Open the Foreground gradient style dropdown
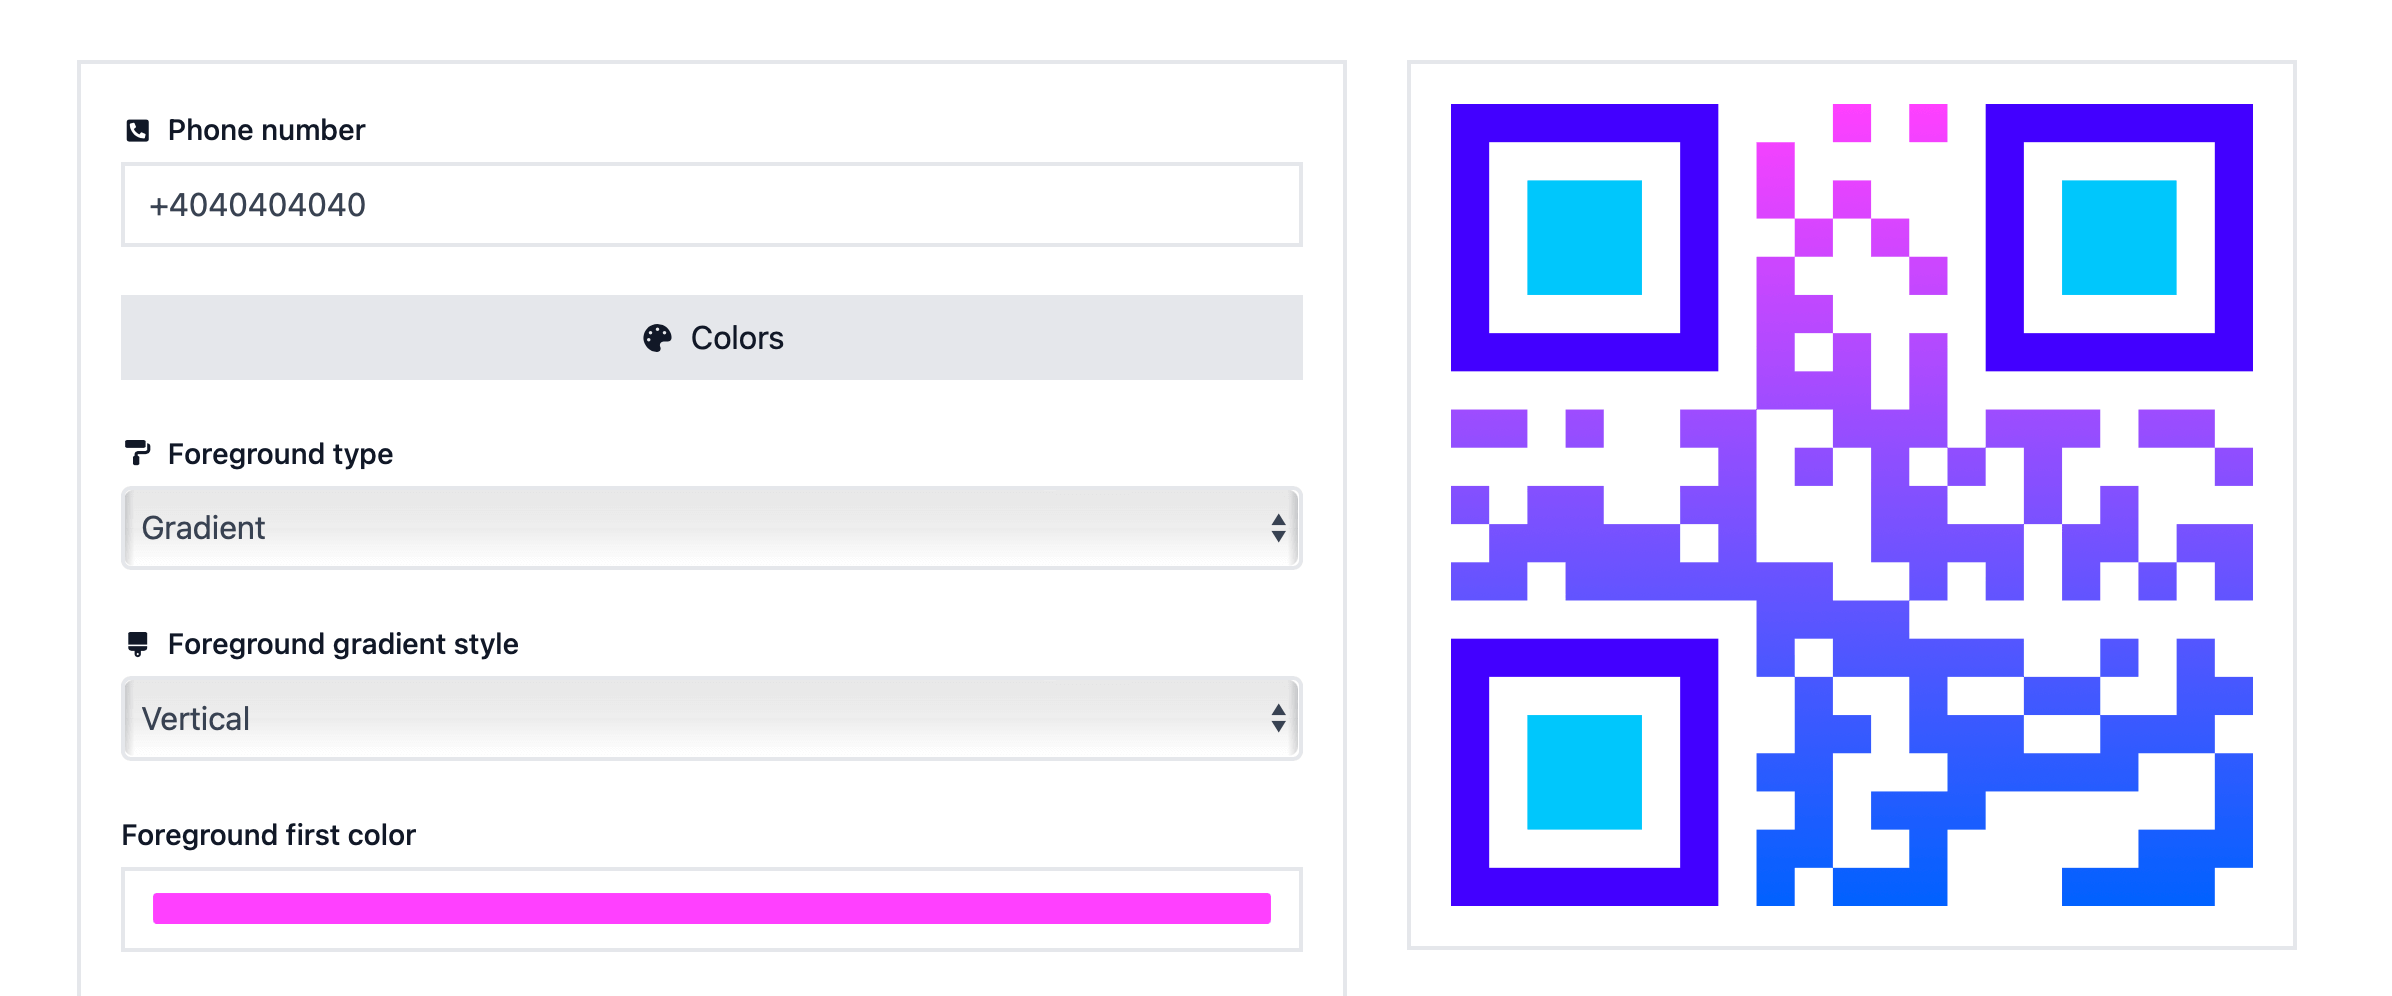This screenshot has height=996, width=2392. point(711,718)
